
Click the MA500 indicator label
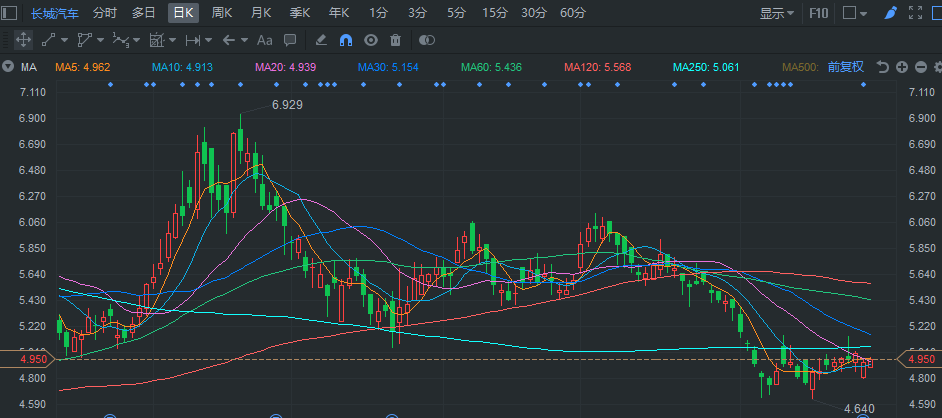801,67
